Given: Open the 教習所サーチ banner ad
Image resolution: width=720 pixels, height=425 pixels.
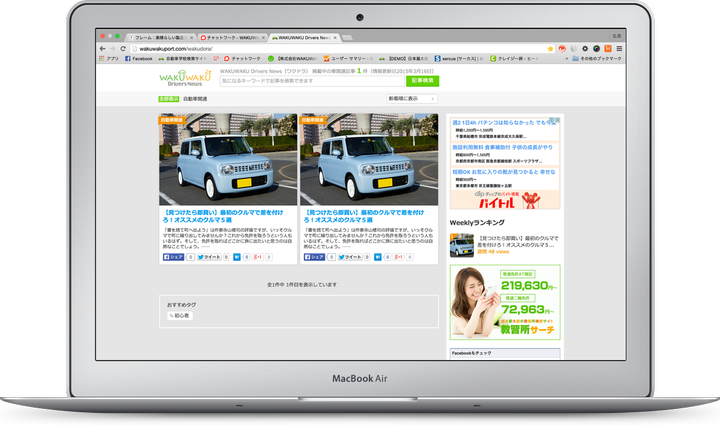Looking at the screenshot, I should pos(505,302).
